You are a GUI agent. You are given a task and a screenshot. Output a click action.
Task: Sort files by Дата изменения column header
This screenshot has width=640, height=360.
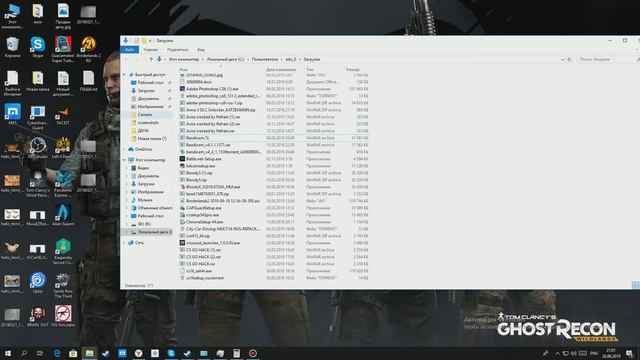[x=281, y=70]
